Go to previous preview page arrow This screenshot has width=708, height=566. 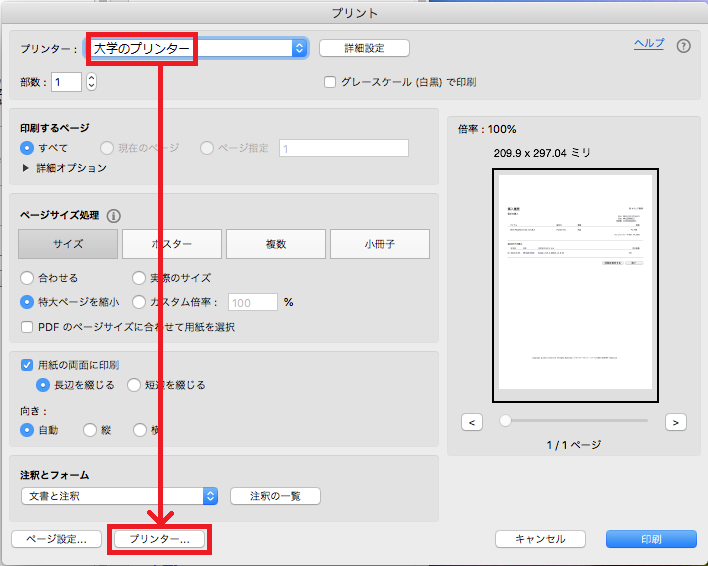pyautogui.click(x=473, y=422)
